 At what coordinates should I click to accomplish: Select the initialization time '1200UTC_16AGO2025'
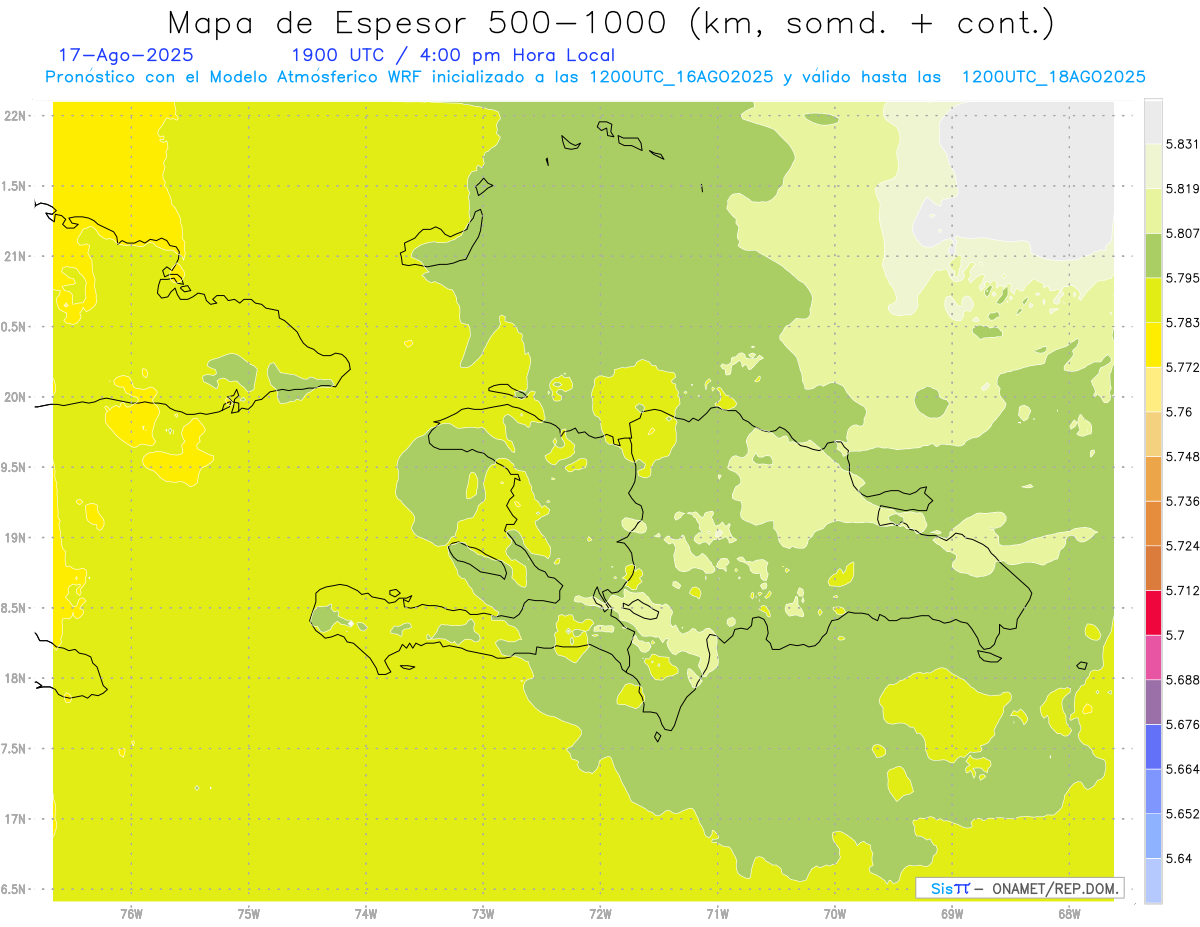(x=682, y=77)
